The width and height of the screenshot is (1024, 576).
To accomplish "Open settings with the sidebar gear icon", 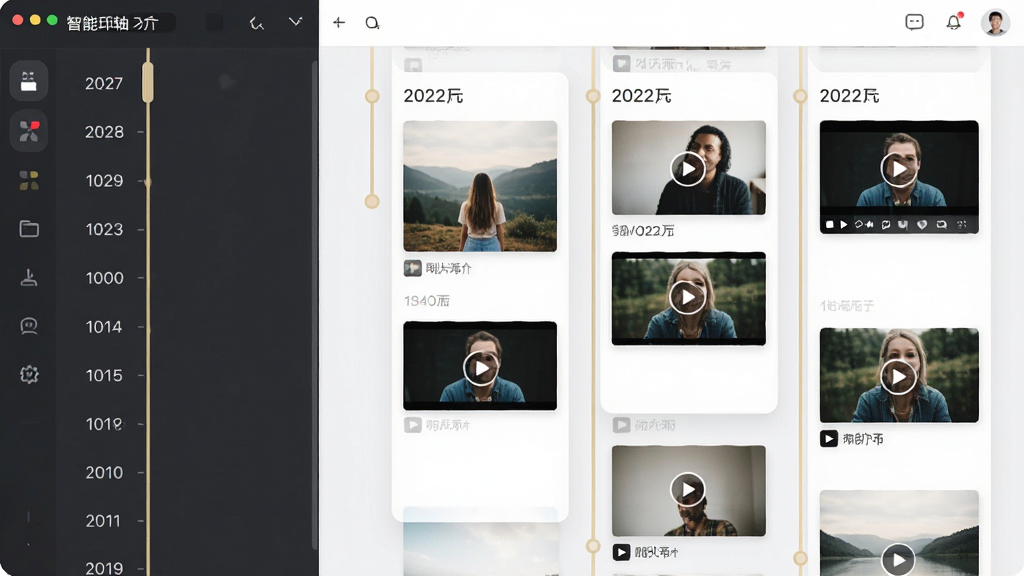I will (x=29, y=374).
